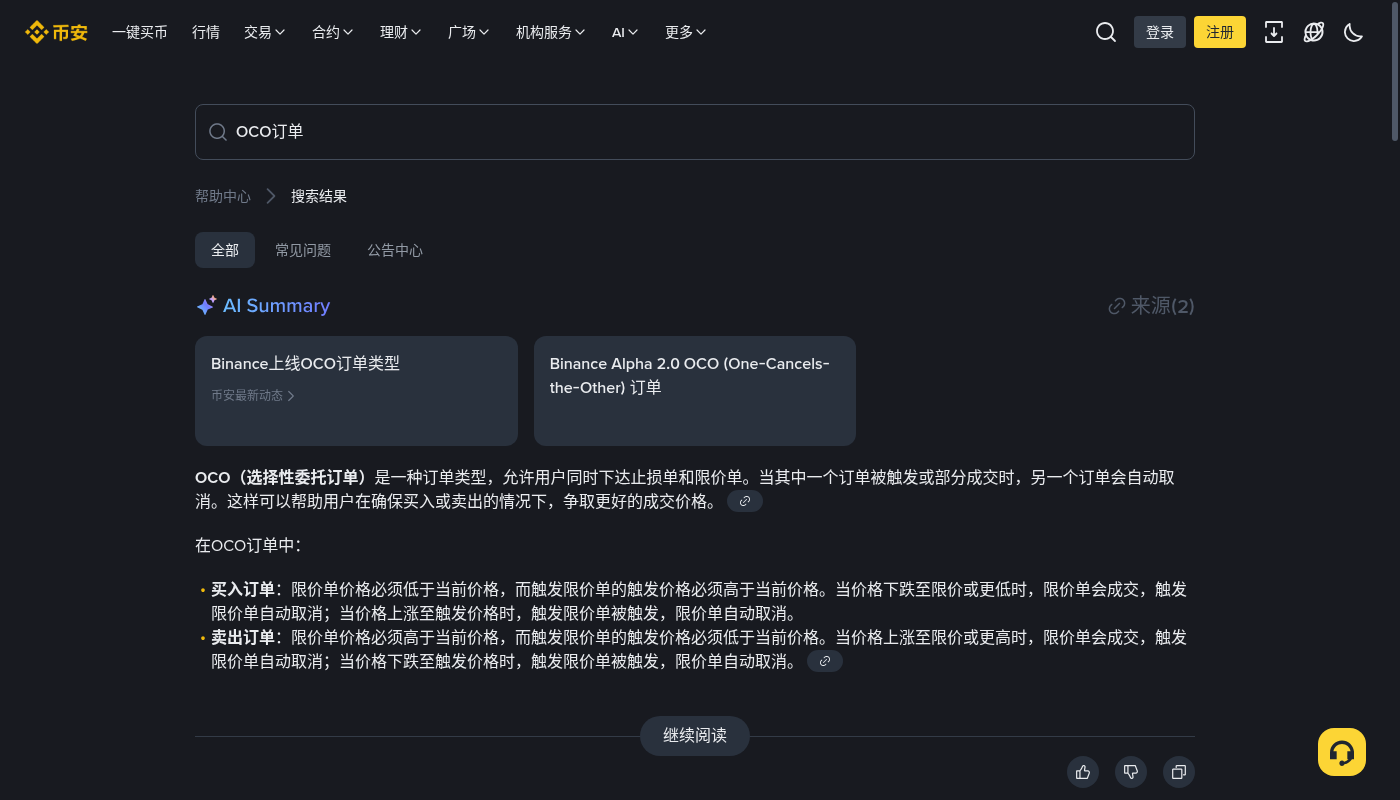Click the download app icon
Viewport: 1400px width, 800px height.
pos(1274,32)
